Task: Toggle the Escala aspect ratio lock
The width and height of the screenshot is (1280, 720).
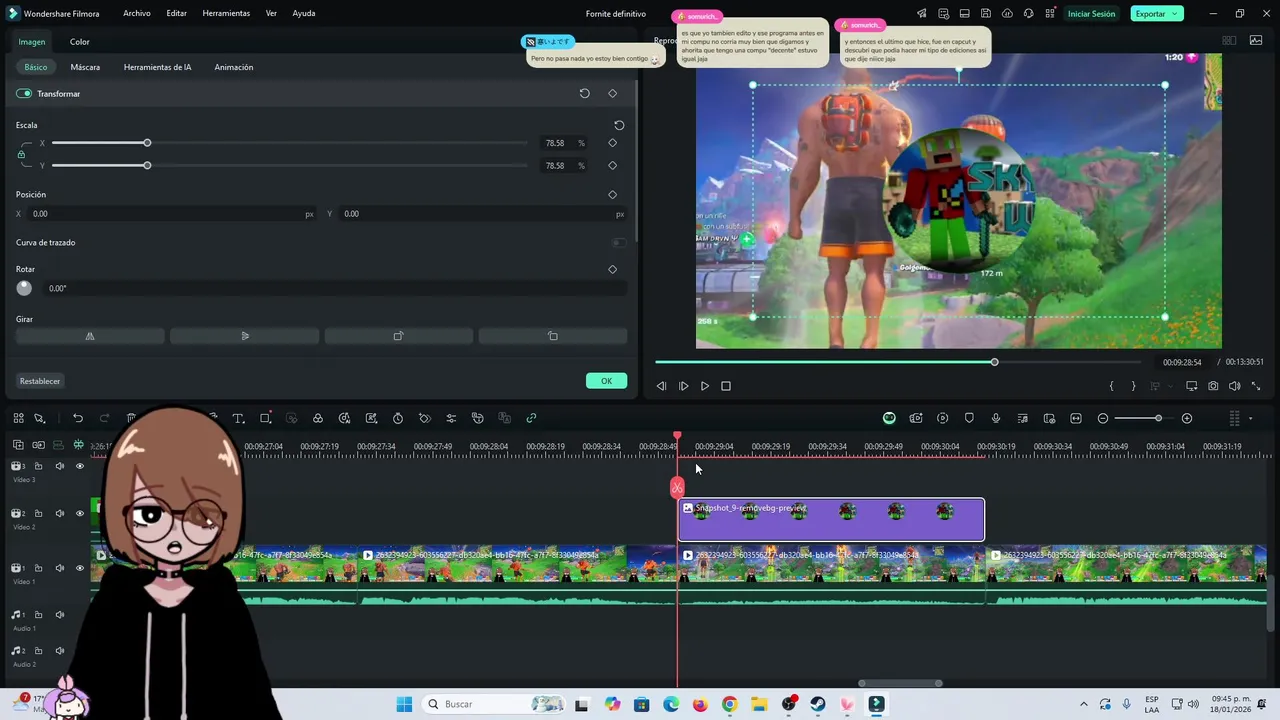Action: click(x=21, y=154)
